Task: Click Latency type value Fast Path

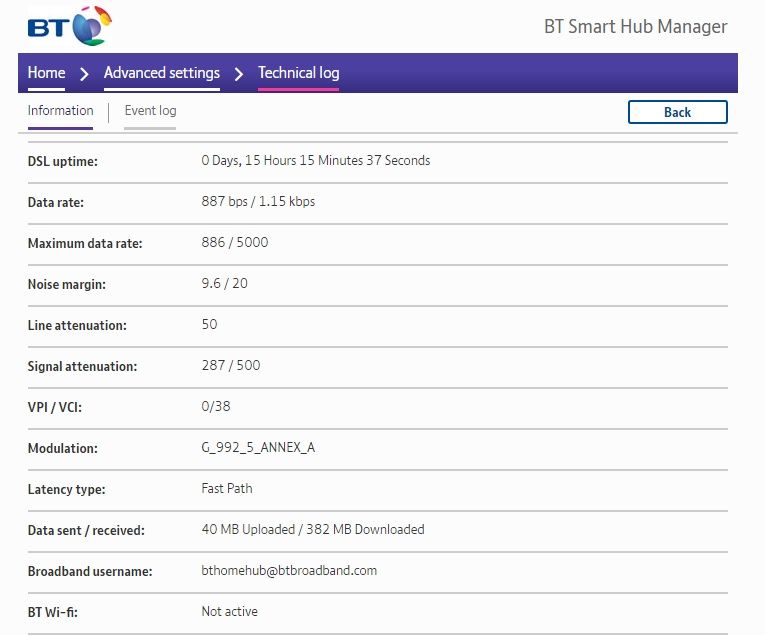Action: pos(227,488)
